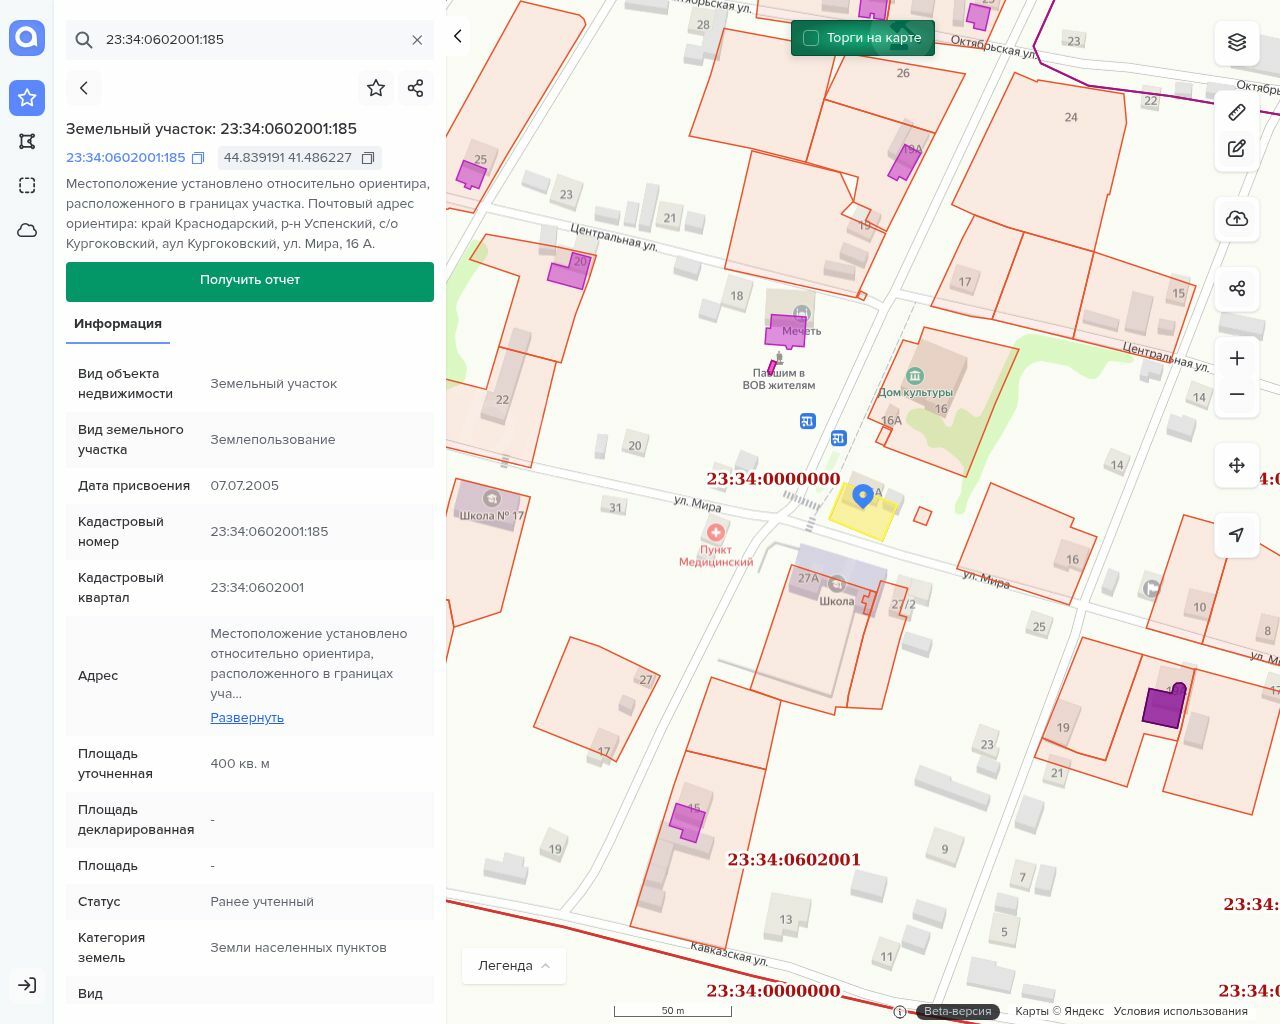The image size is (1280, 1024).
Task: Click the cadastral number search field
Action: (x=250, y=40)
